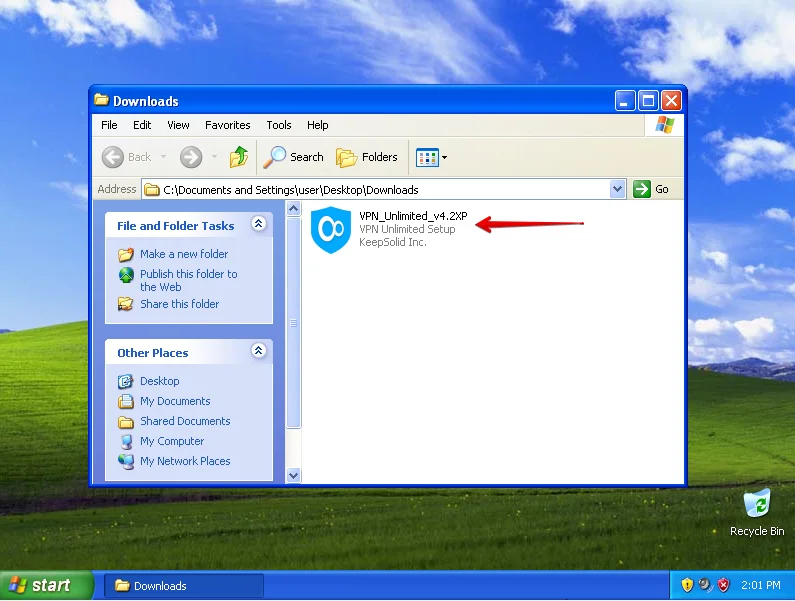Open the Favorites menu

pos(227,125)
